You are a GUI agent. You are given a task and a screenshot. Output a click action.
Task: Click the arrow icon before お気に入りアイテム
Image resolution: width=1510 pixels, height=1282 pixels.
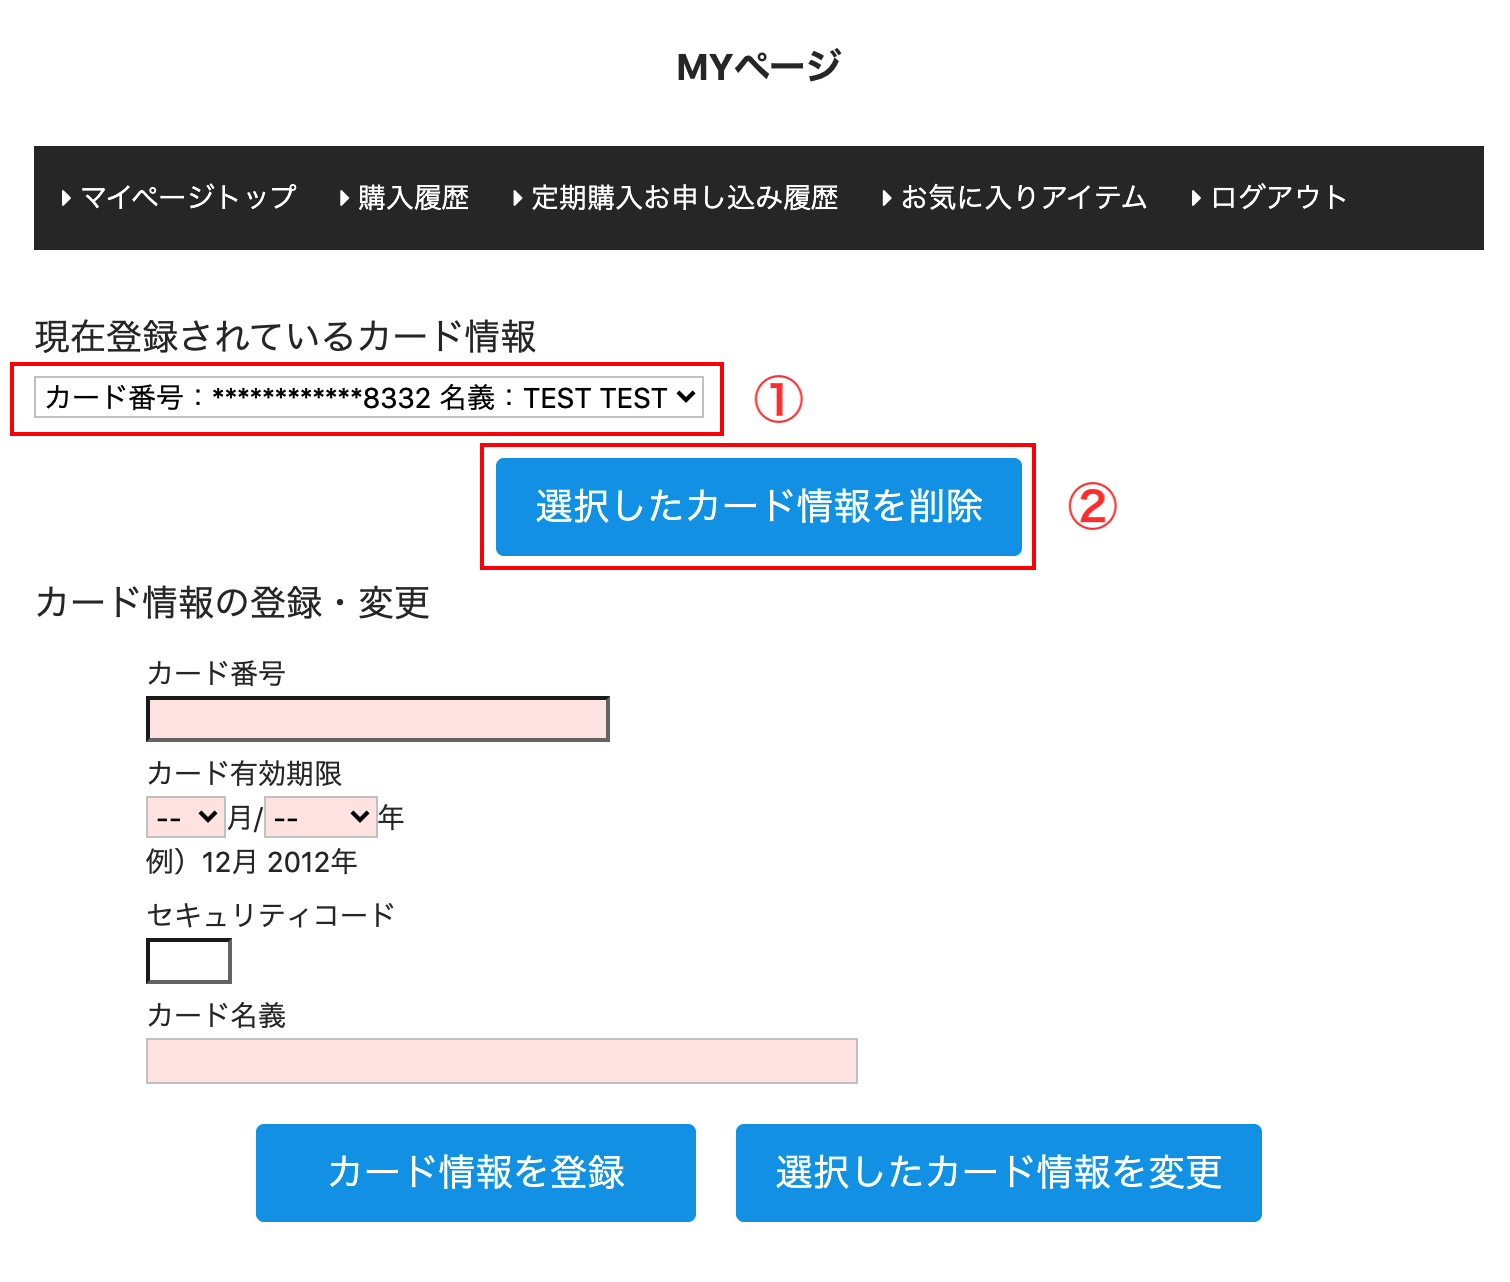[x=887, y=198]
